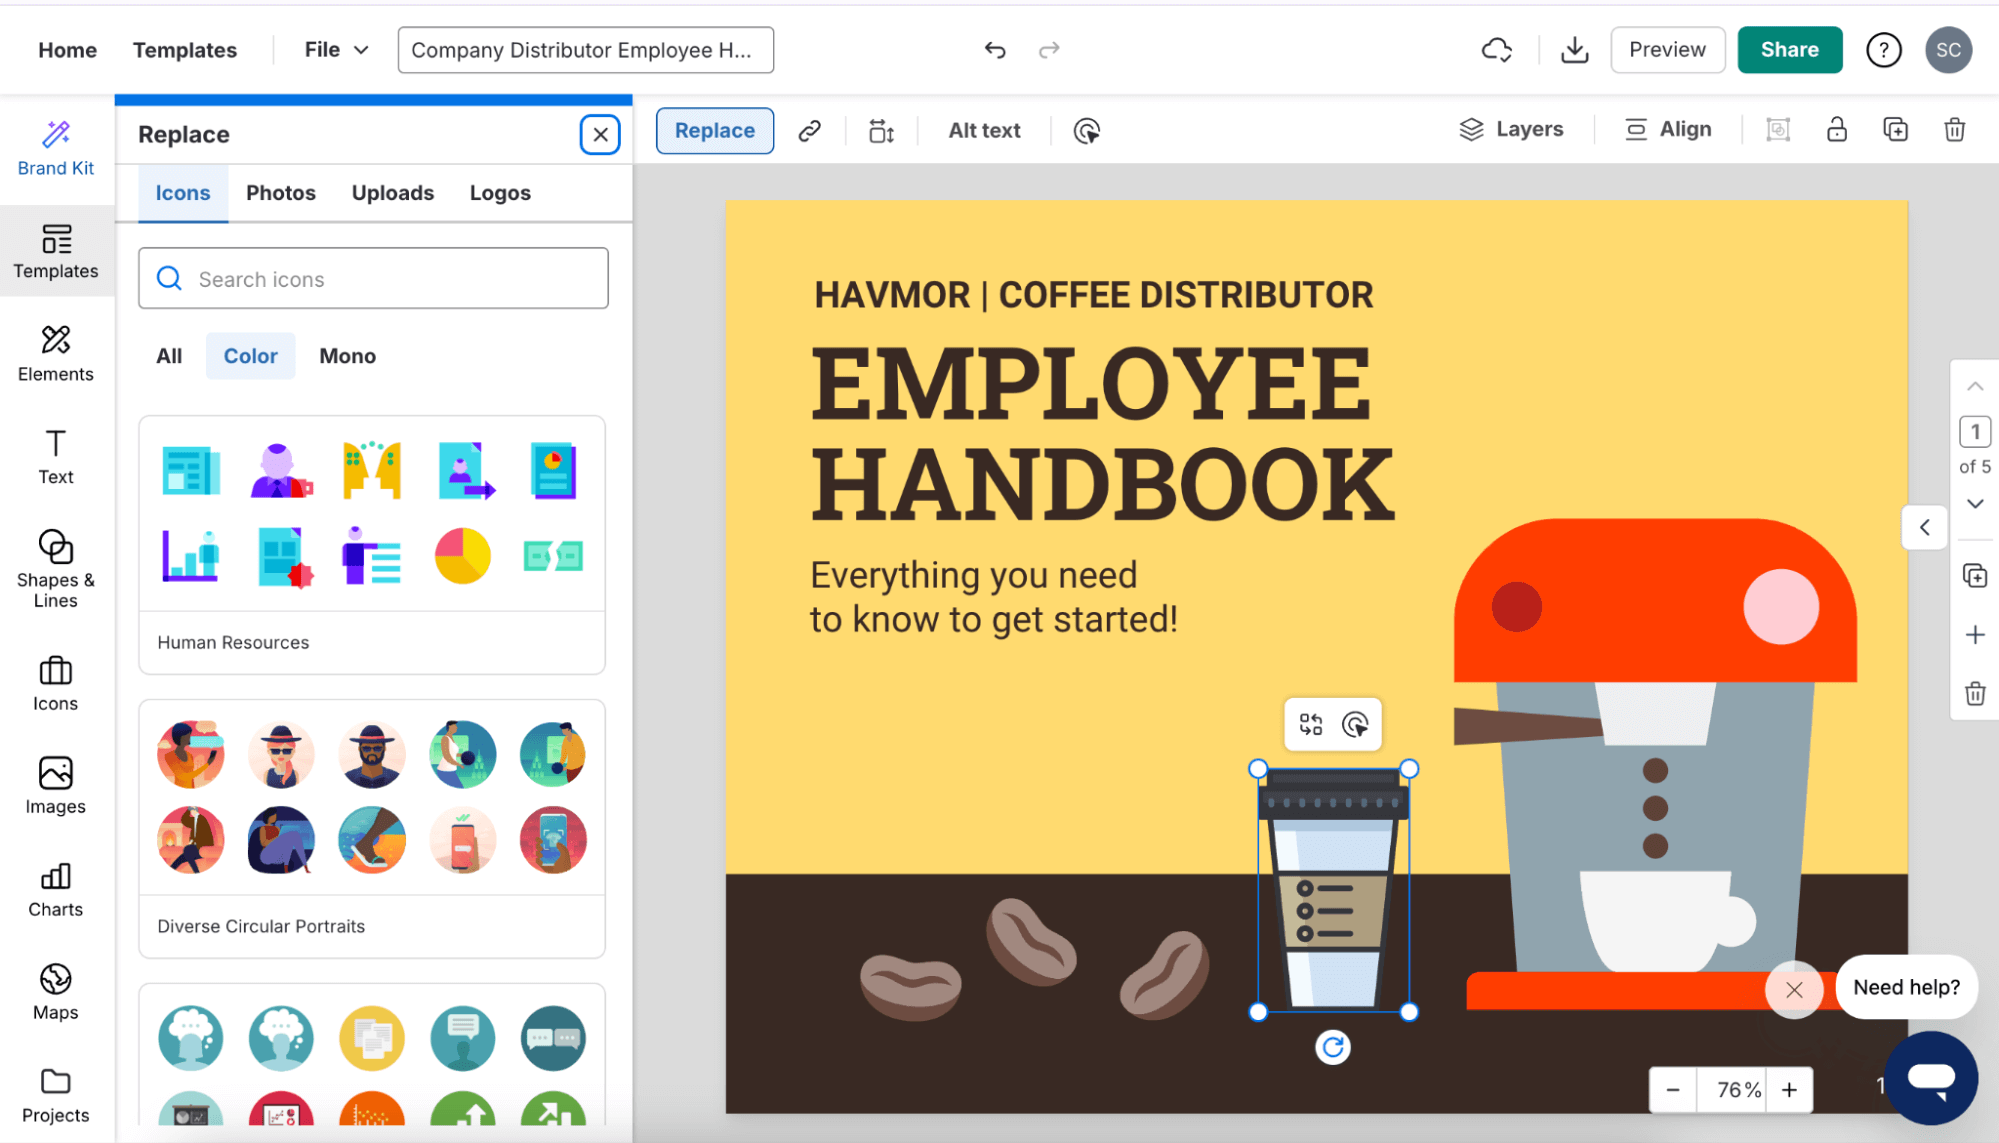Open the Charts panel
The height and width of the screenshot is (1143, 1999).
[x=55, y=888]
